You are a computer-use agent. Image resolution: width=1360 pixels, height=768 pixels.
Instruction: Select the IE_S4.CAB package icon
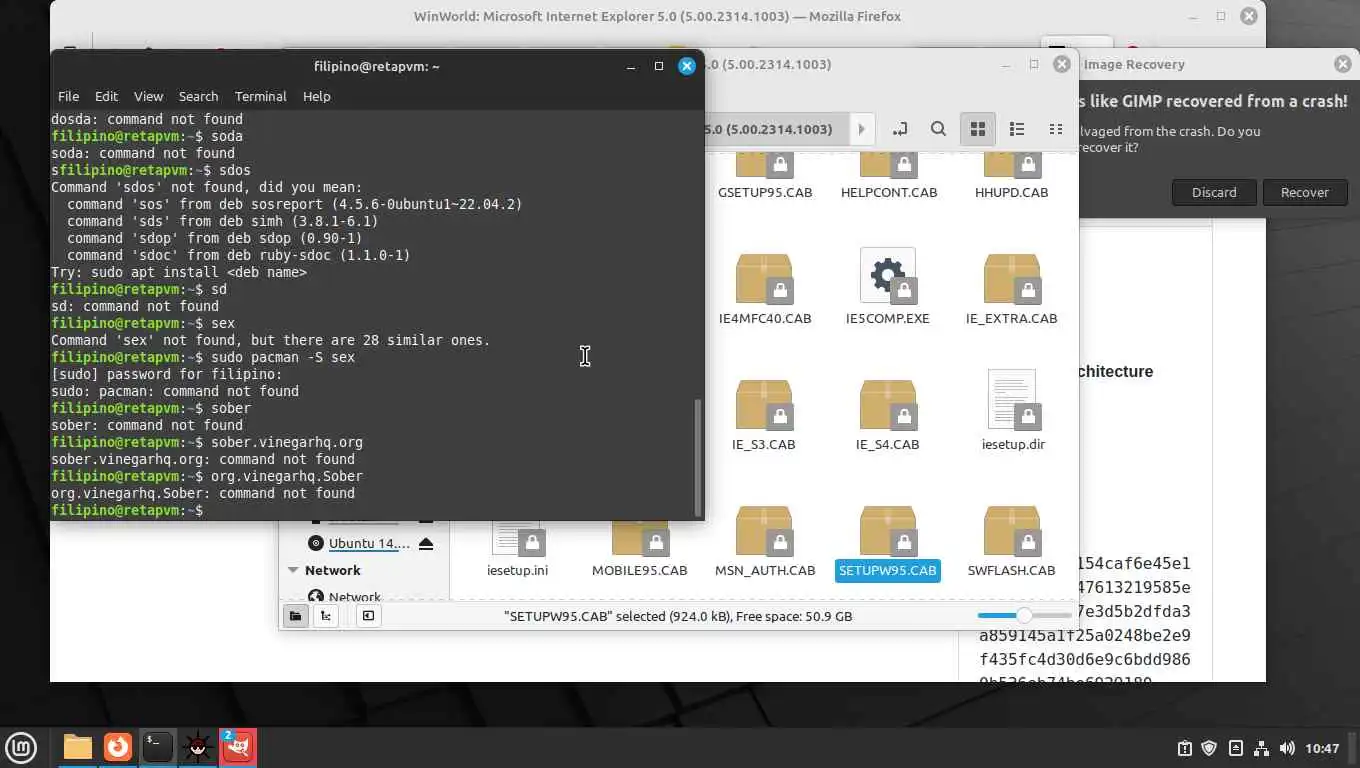point(888,404)
